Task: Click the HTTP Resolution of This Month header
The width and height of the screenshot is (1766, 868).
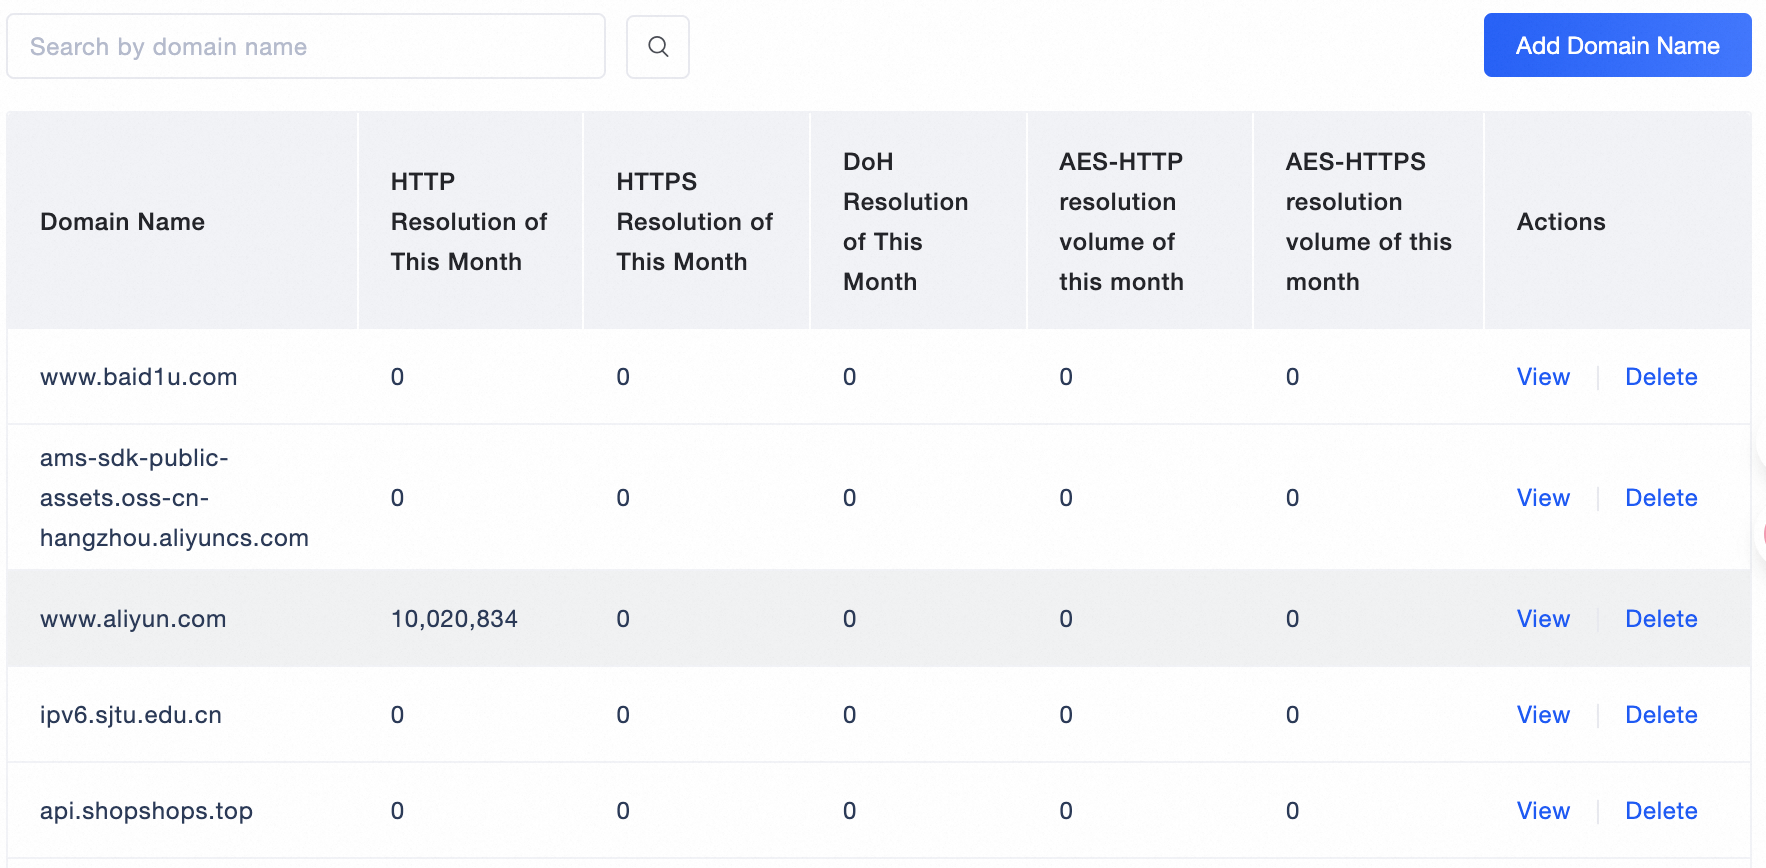Action: tap(468, 222)
